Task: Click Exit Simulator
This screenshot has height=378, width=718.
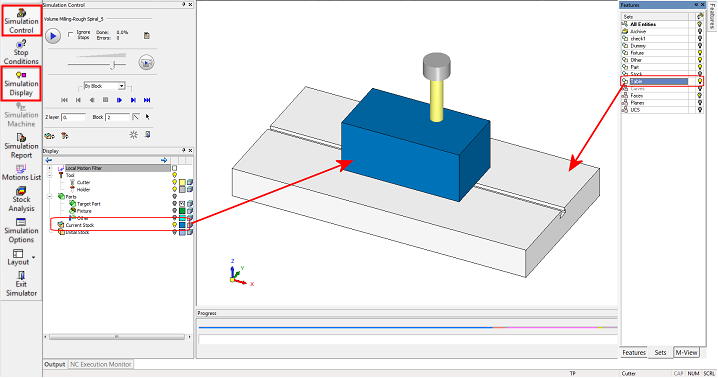Action: pyautogui.click(x=21, y=284)
